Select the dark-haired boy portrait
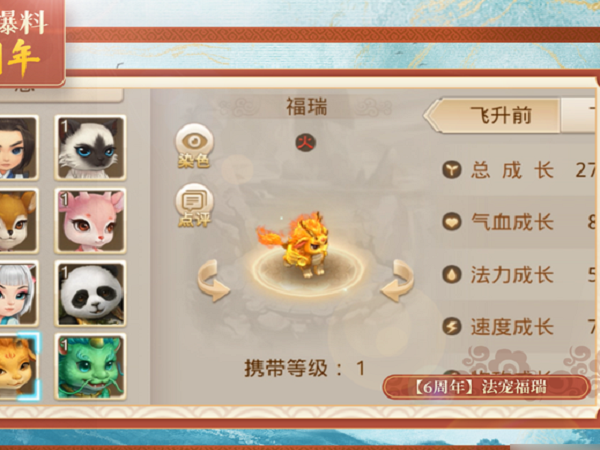This screenshot has width=600, height=450. 18,148
